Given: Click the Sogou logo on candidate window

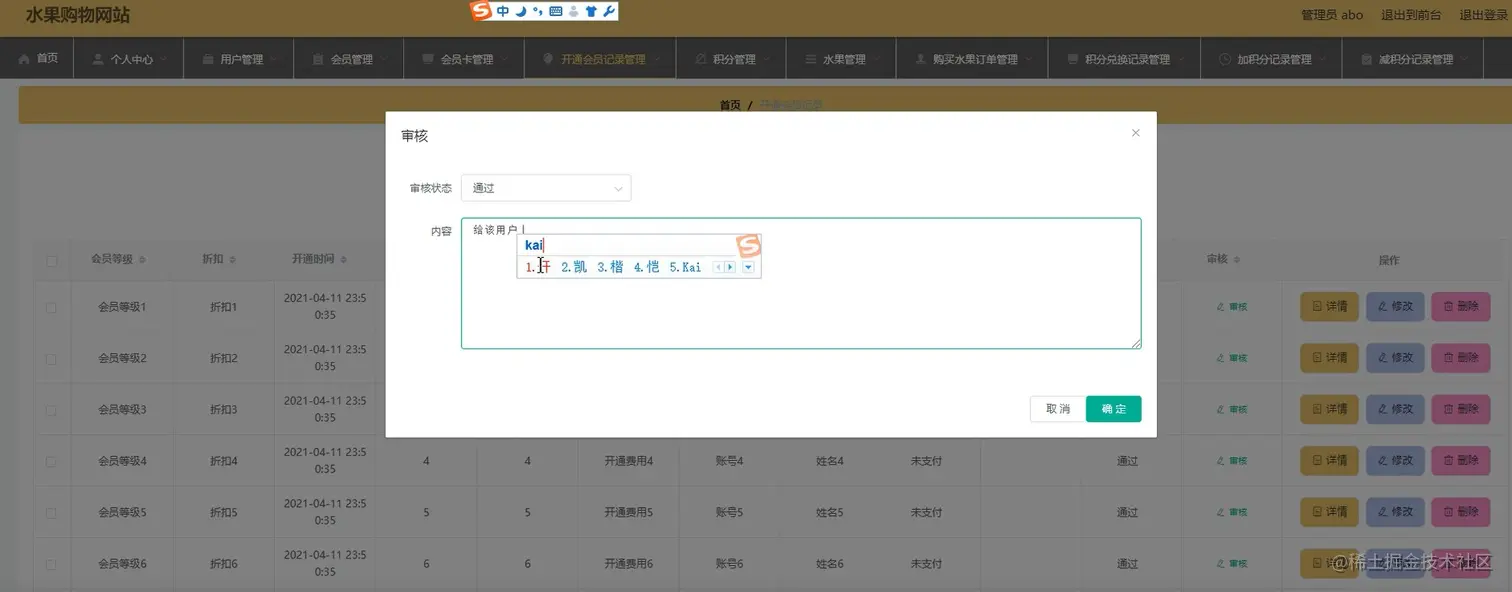Looking at the screenshot, I should [x=749, y=246].
